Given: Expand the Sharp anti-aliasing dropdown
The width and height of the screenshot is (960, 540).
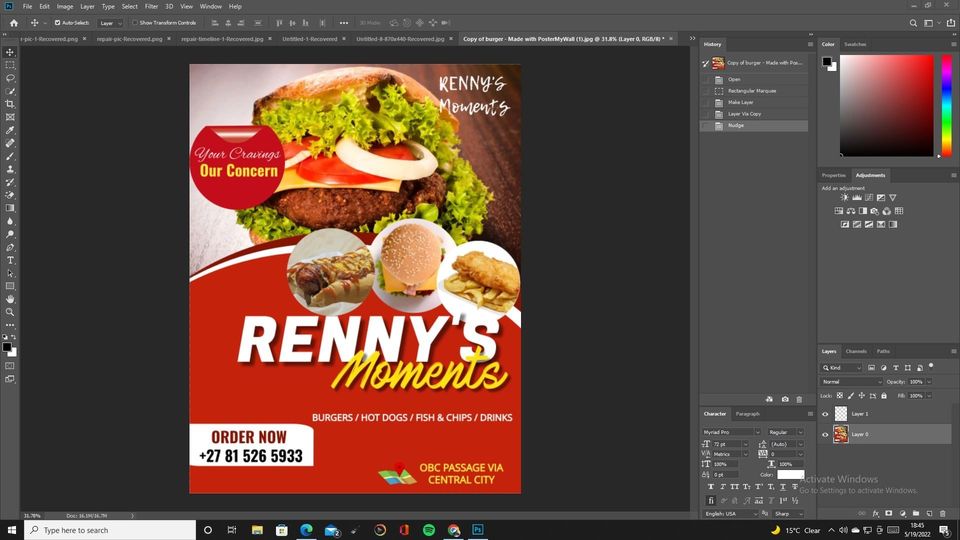Looking at the screenshot, I should point(787,513).
